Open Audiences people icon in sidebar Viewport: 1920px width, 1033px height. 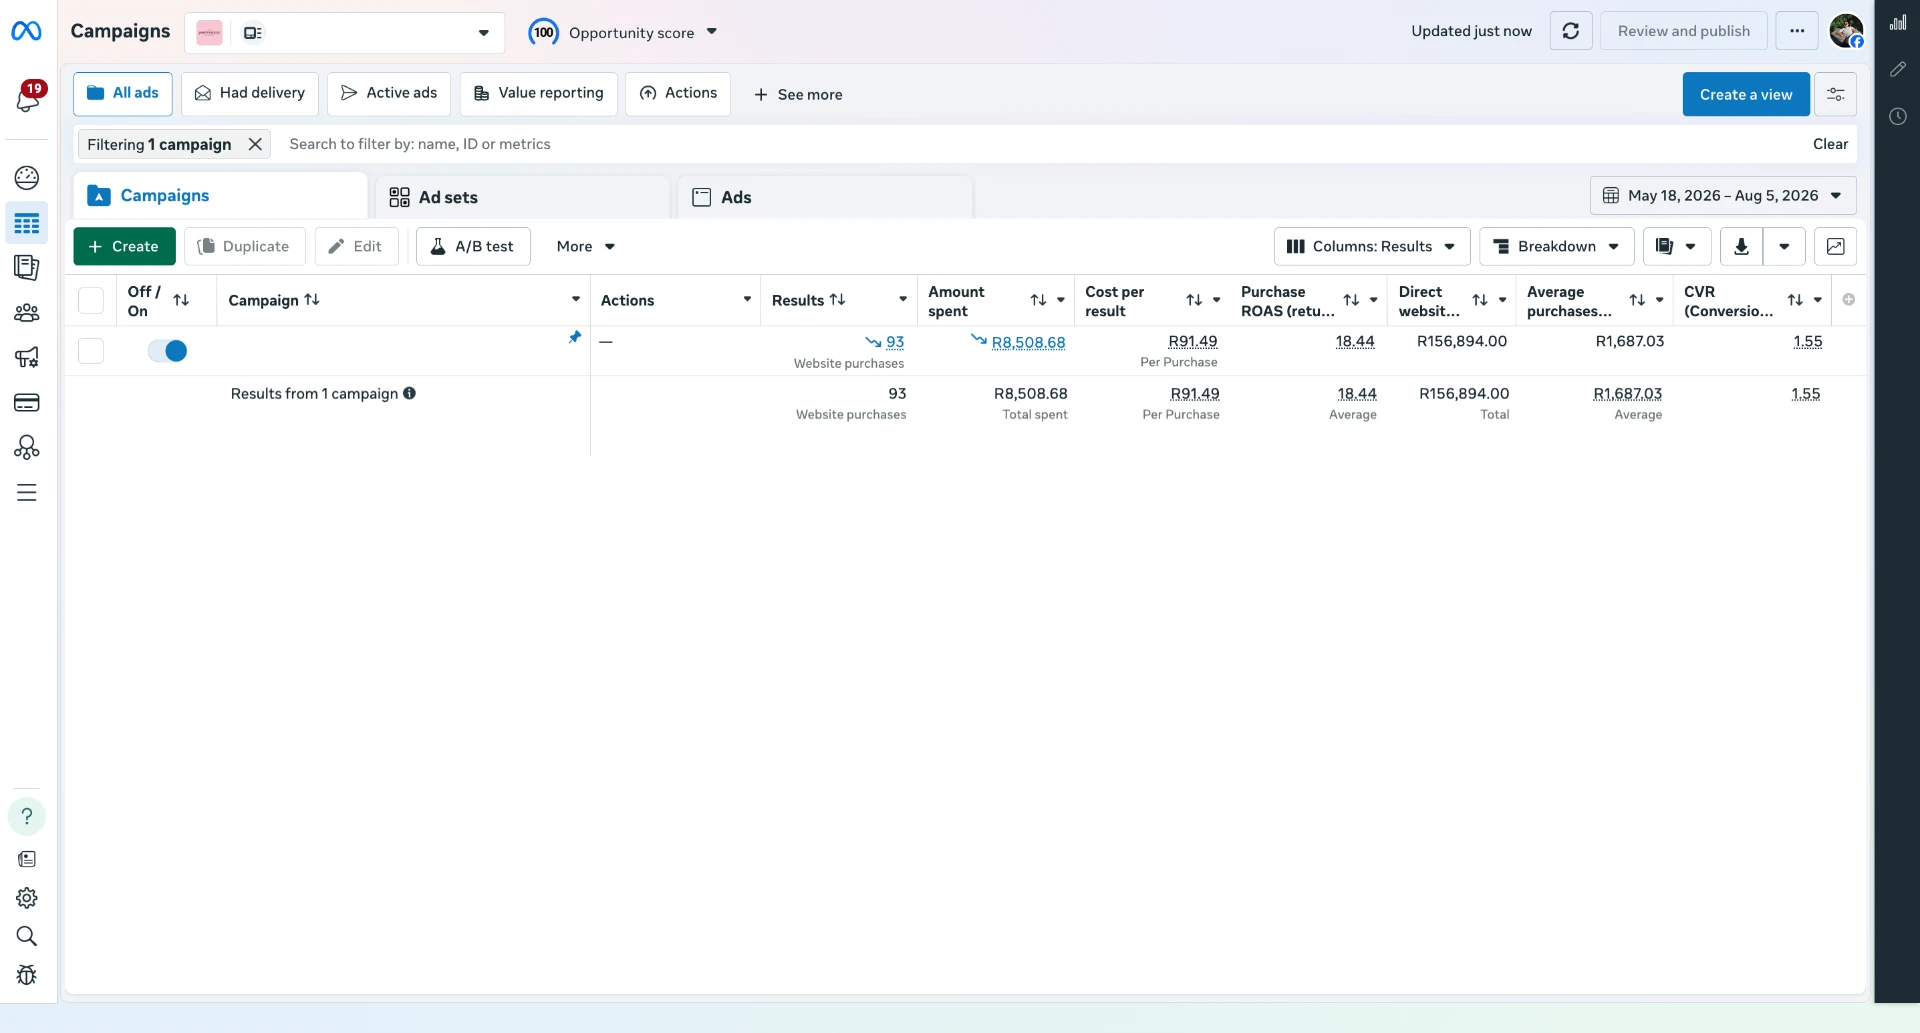pyautogui.click(x=27, y=313)
